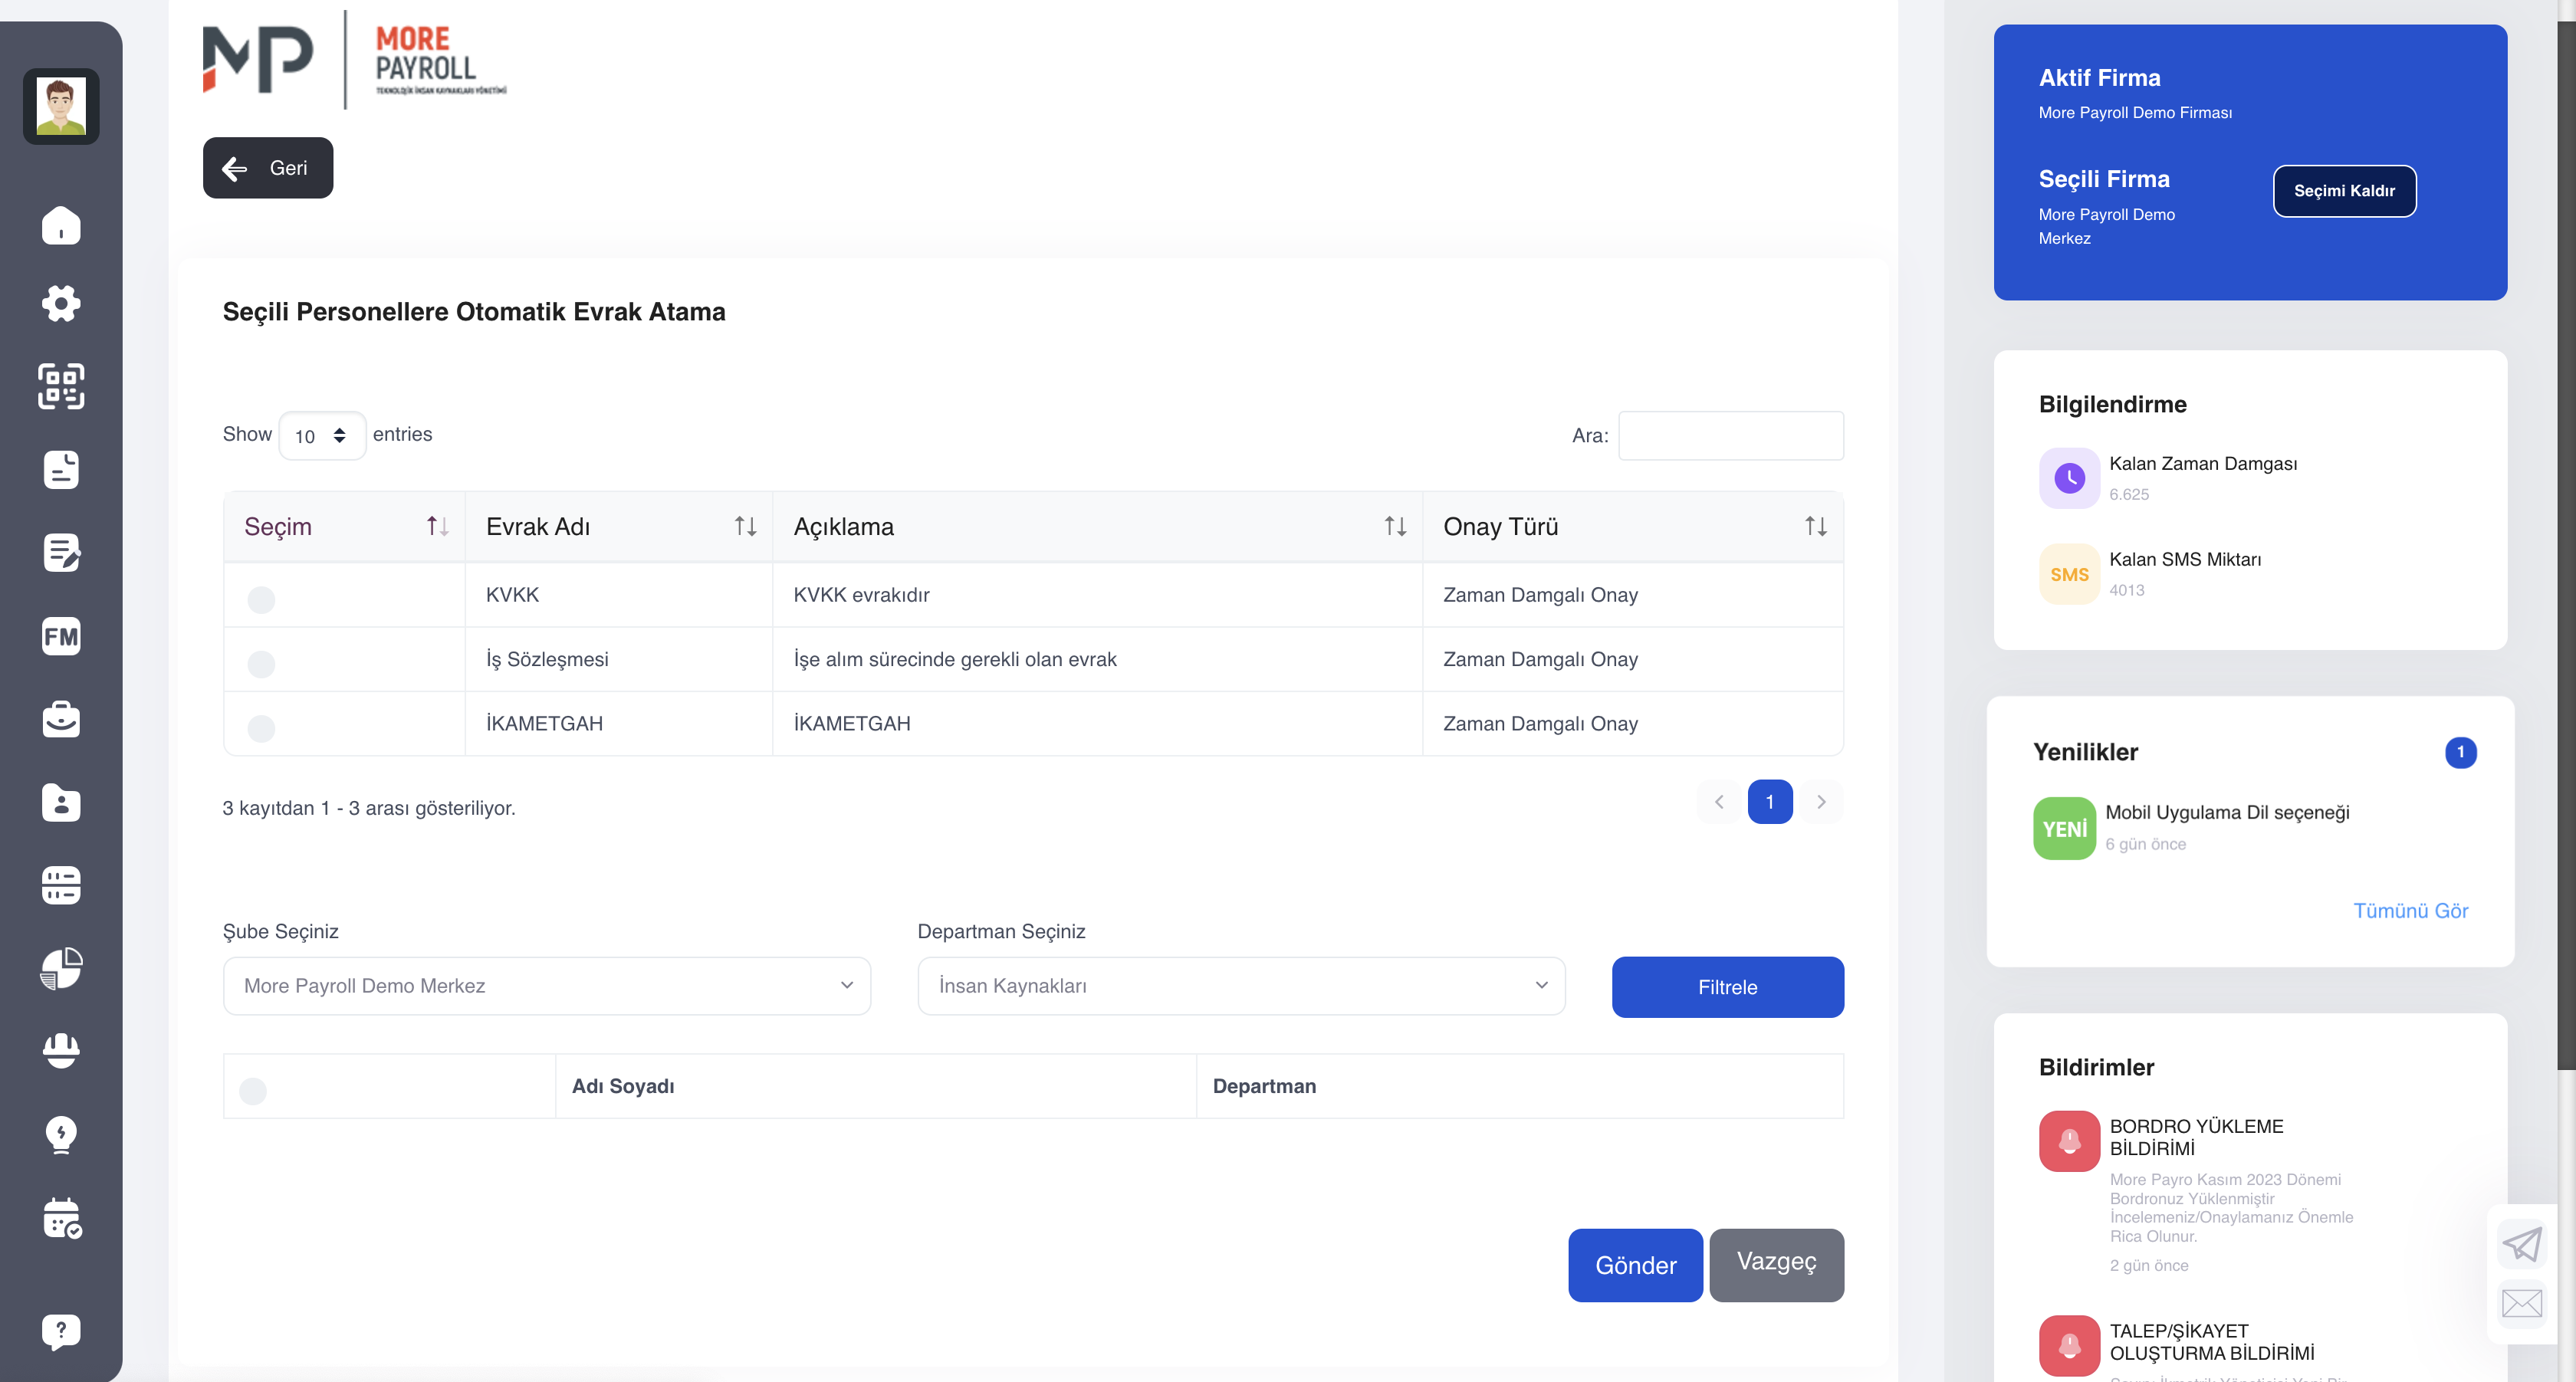
Task: Open the personnel folder icon in sidebar
Action: pos(61,802)
